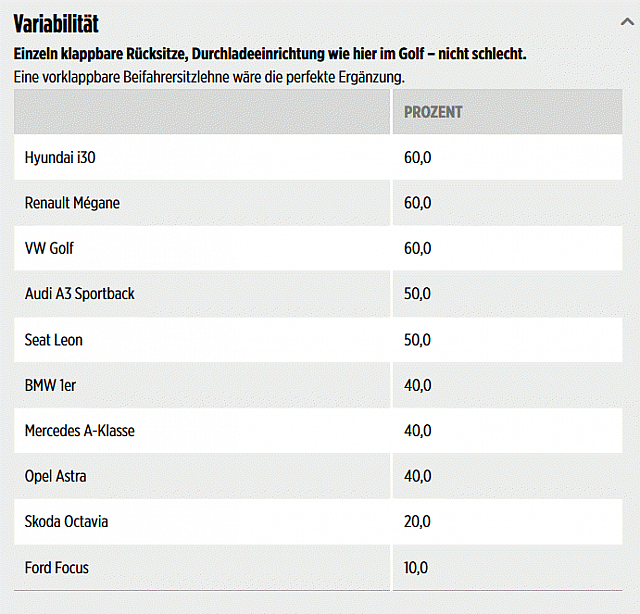Click Audi A3 Sportback's 50,0 value
The width and height of the screenshot is (640, 614).
[x=417, y=294]
